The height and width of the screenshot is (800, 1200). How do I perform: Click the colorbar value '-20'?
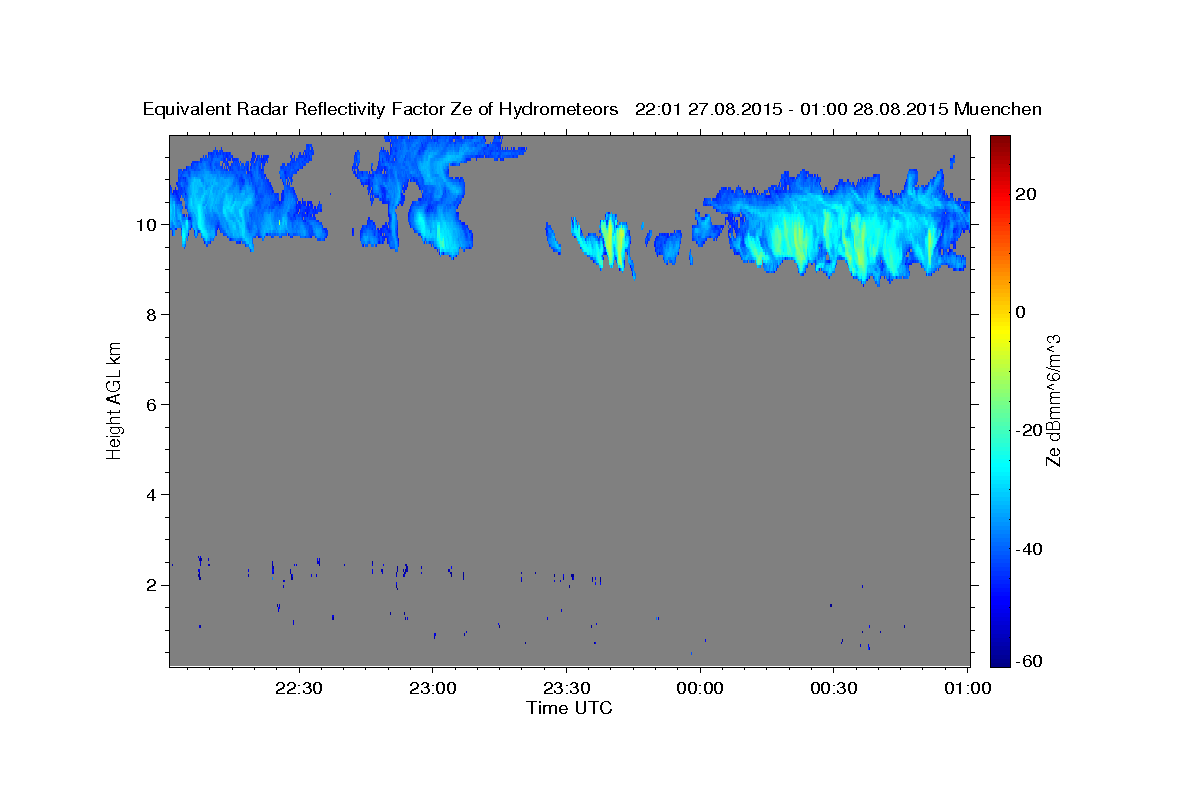(x=1027, y=430)
